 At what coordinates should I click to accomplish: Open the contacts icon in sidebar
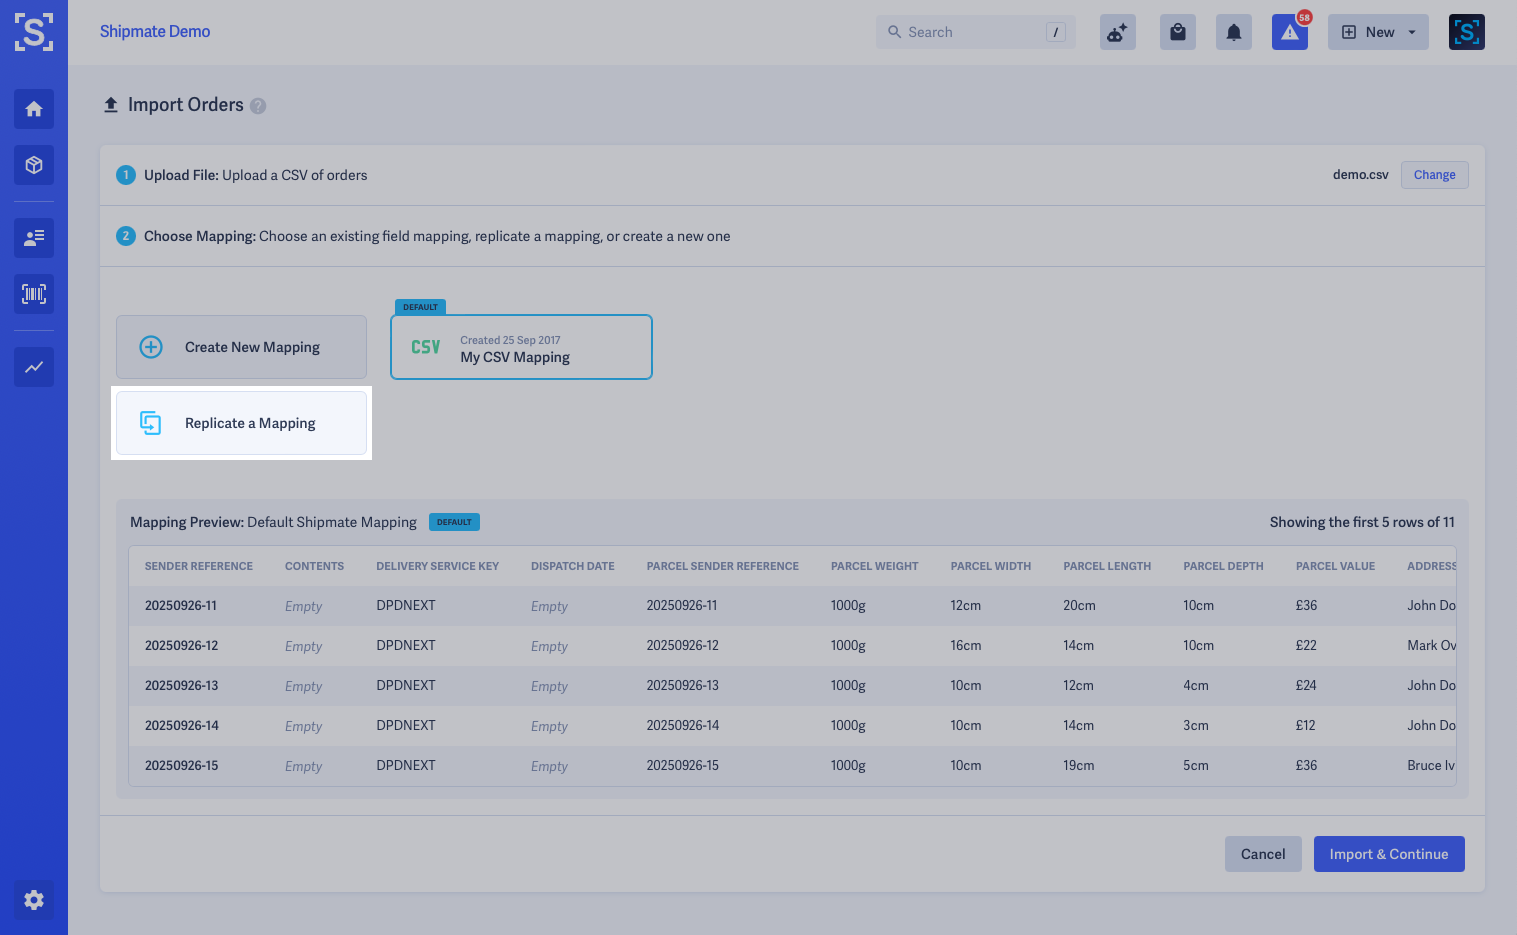coord(34,238)
